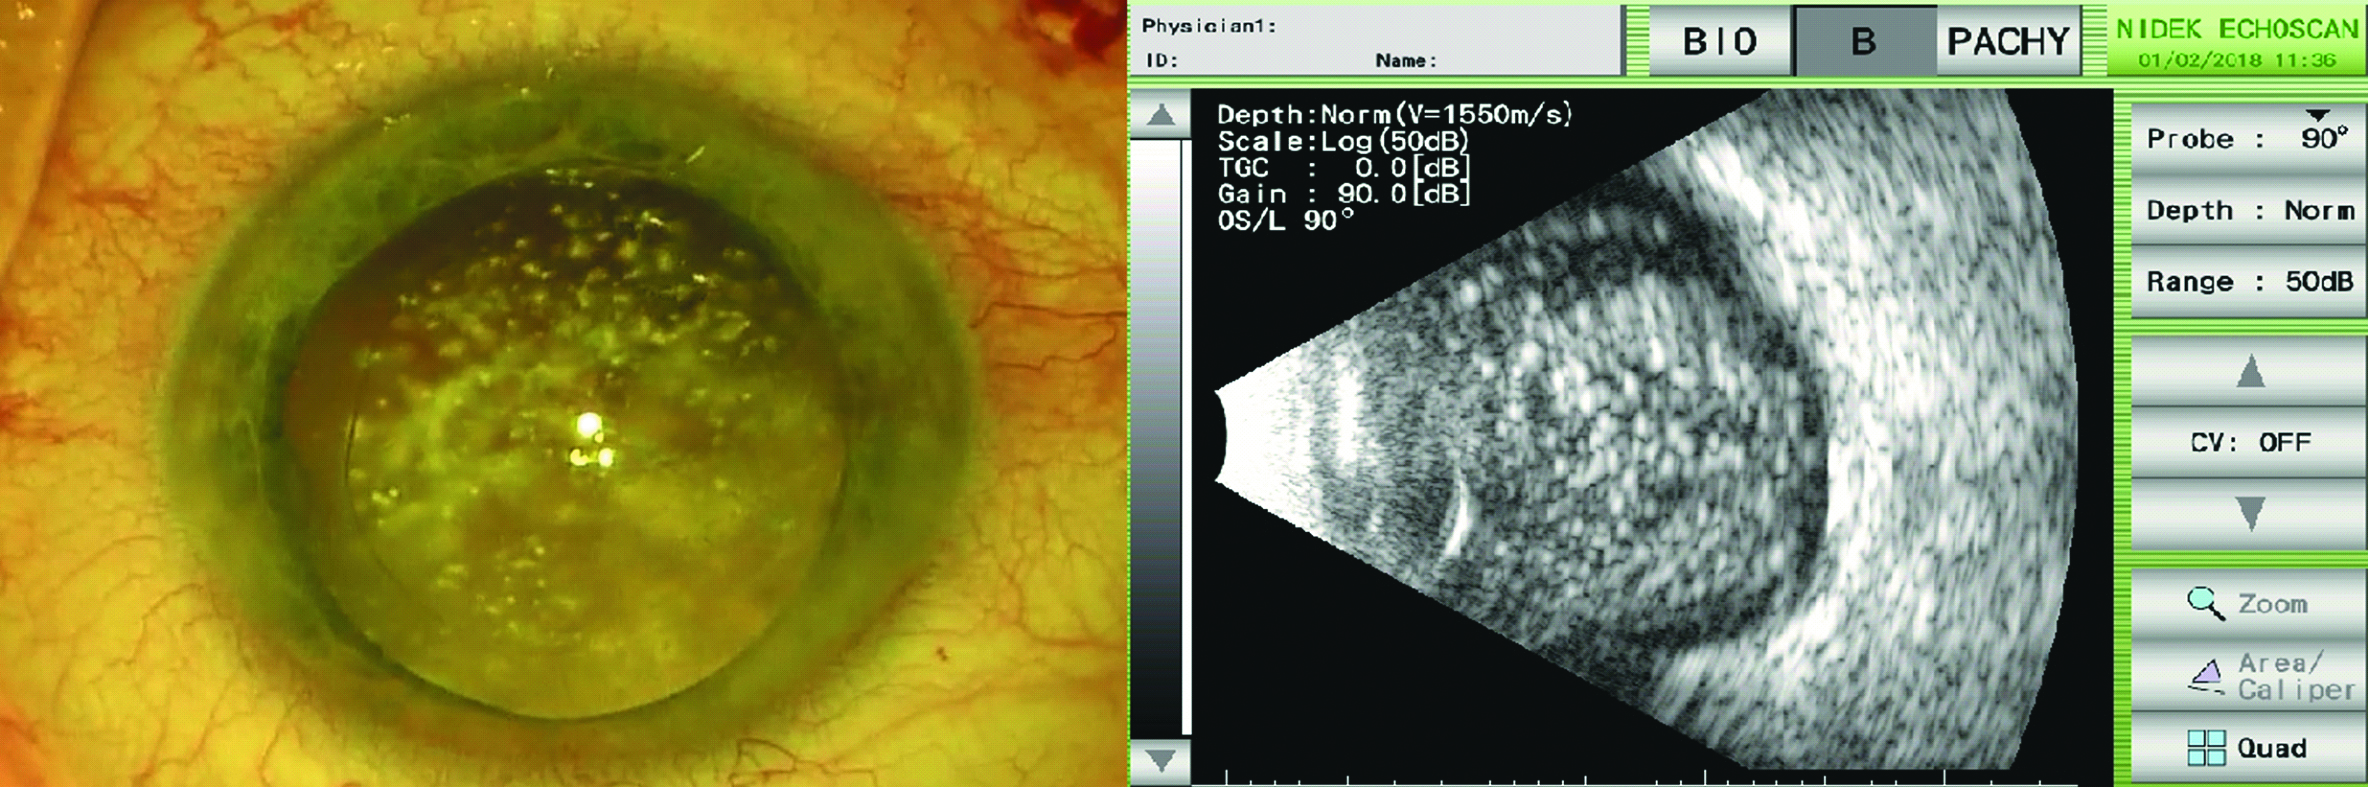This screenshot has height=787, width=2368.
Task: Change the Probe 90° angle setting
Action: tap(2249, 139)
